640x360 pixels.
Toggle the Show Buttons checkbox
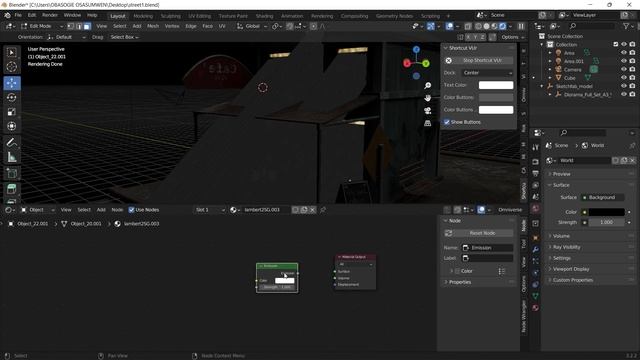tap(447, 122)
